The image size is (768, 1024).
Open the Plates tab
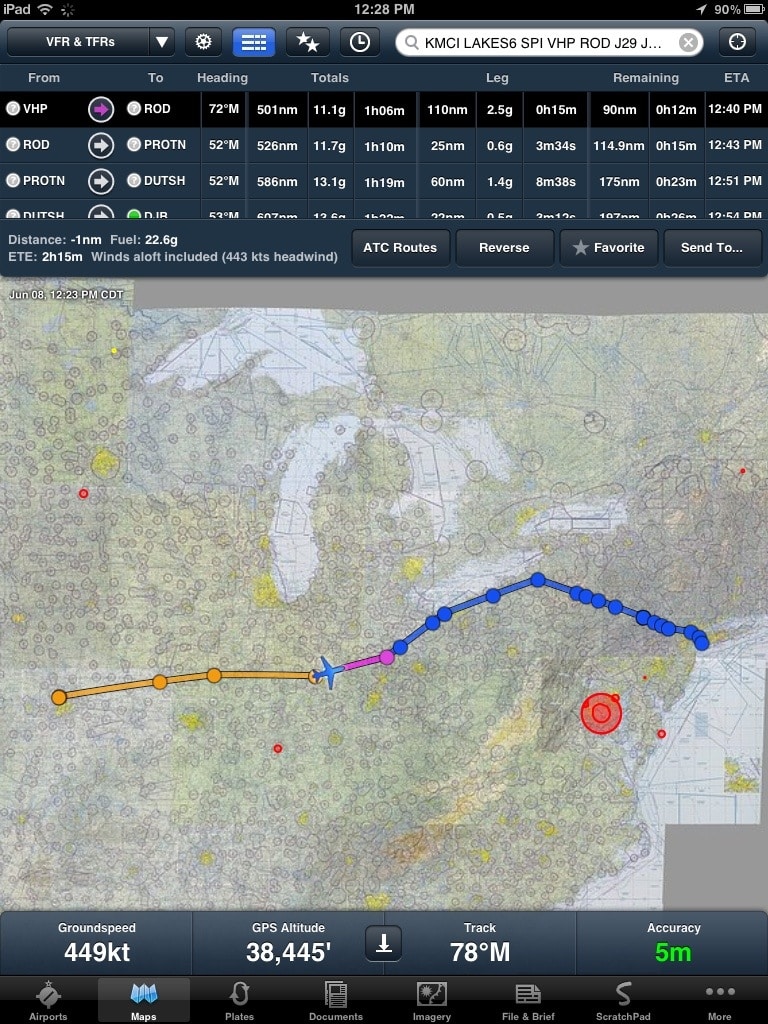point(239,1000)
